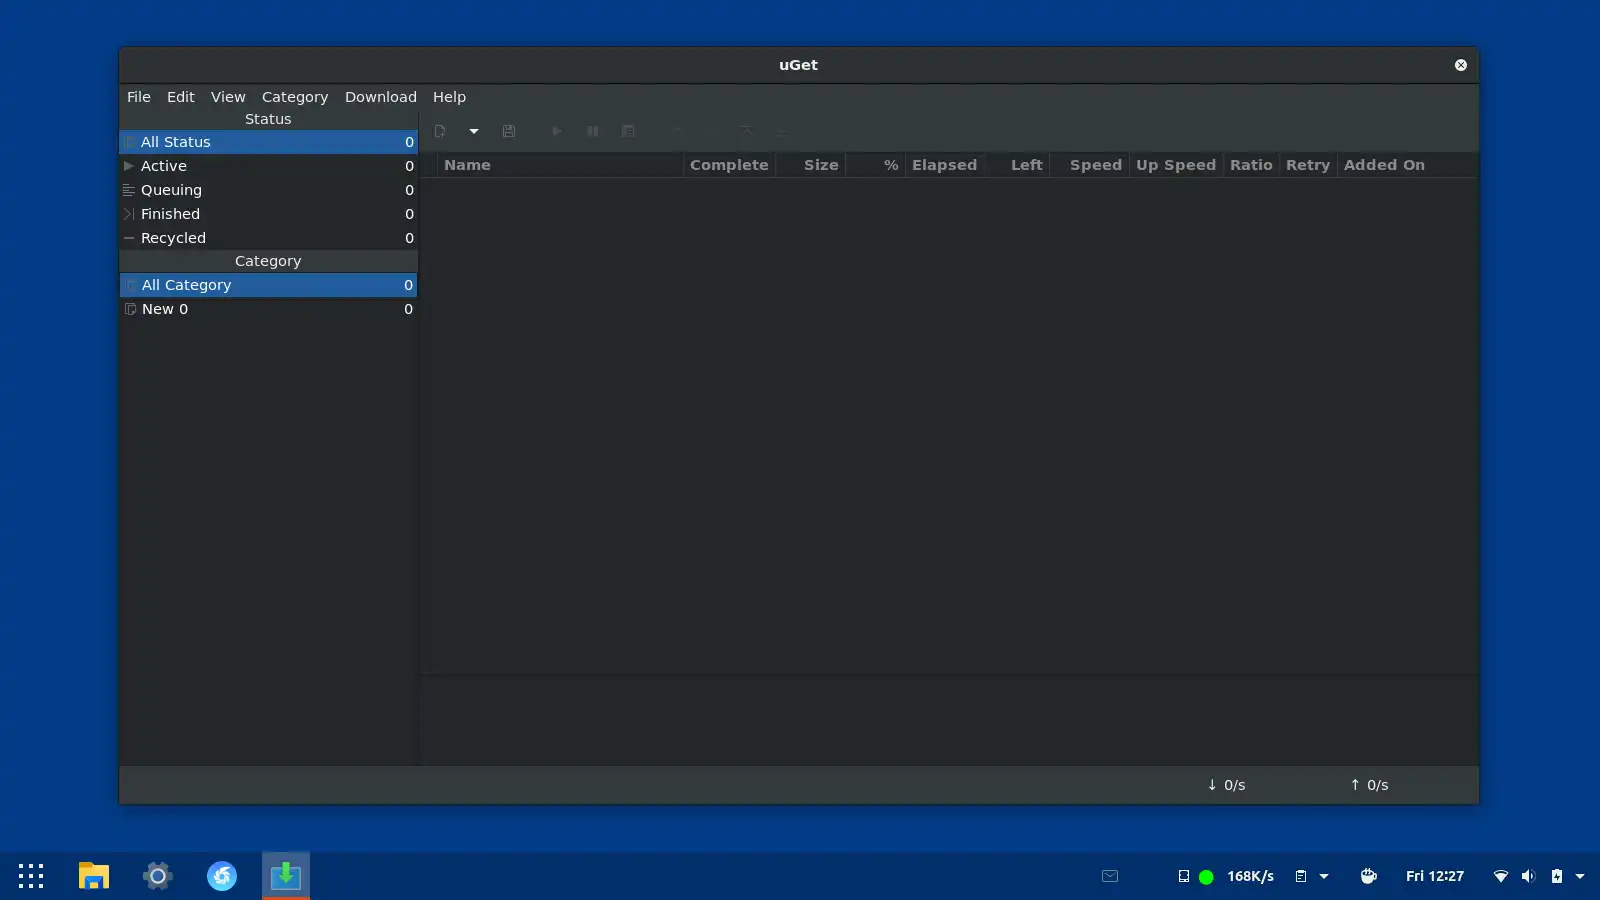The image size is (1600, 900).
Task: Open the settings gear in the taskbar
Action: (158, 876)
